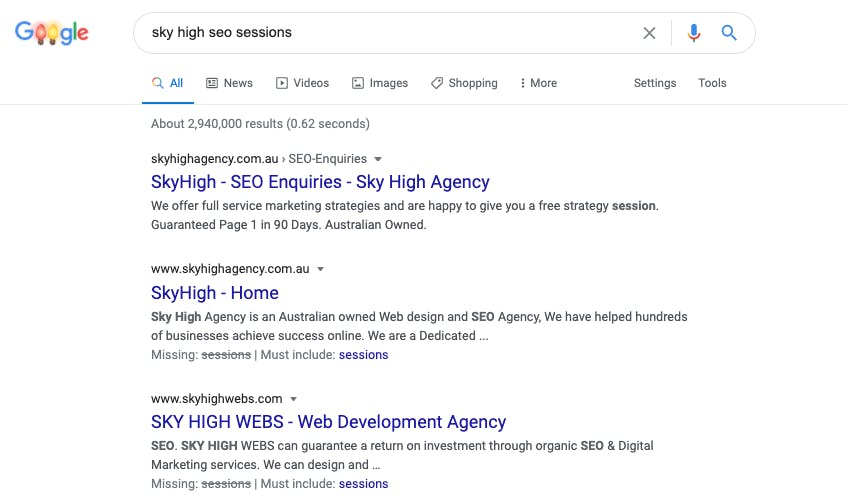Switch to the Videos tab
847x498 pixels.
click(302, 83)
